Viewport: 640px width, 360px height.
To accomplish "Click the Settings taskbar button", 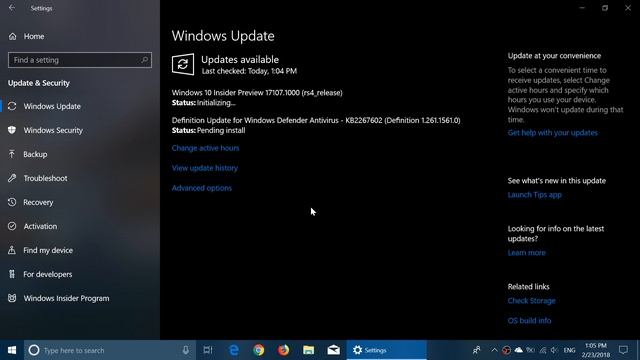I will (x=387, y=350).
